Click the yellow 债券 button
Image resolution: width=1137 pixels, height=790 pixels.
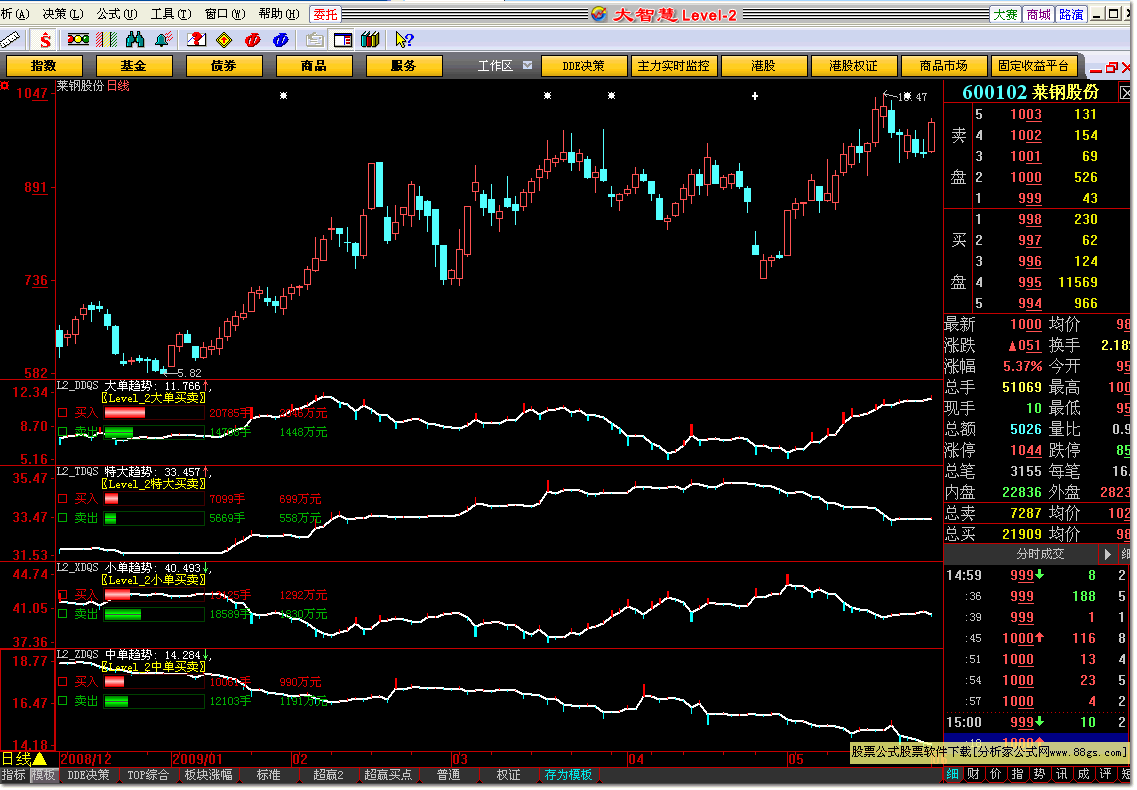224,66
